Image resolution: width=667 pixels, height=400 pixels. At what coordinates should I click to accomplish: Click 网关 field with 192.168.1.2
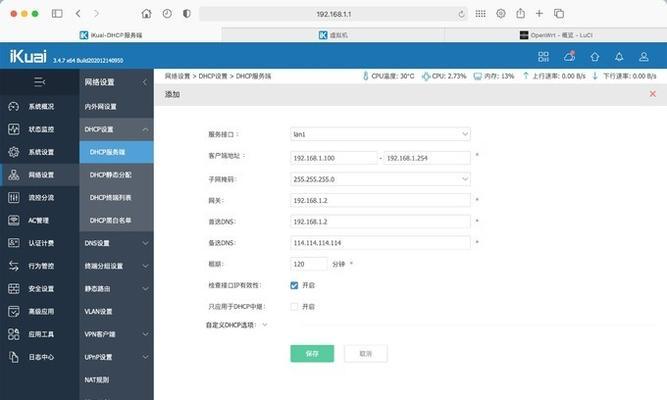[x=380, y=200]
